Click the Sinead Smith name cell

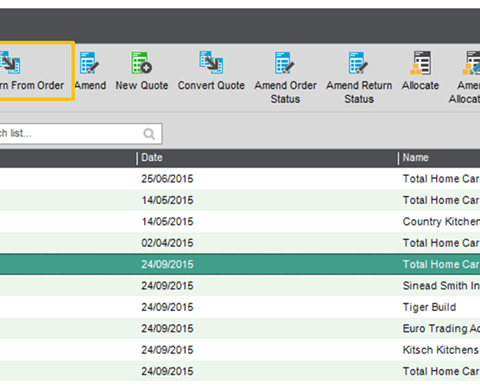pos(441,286)
